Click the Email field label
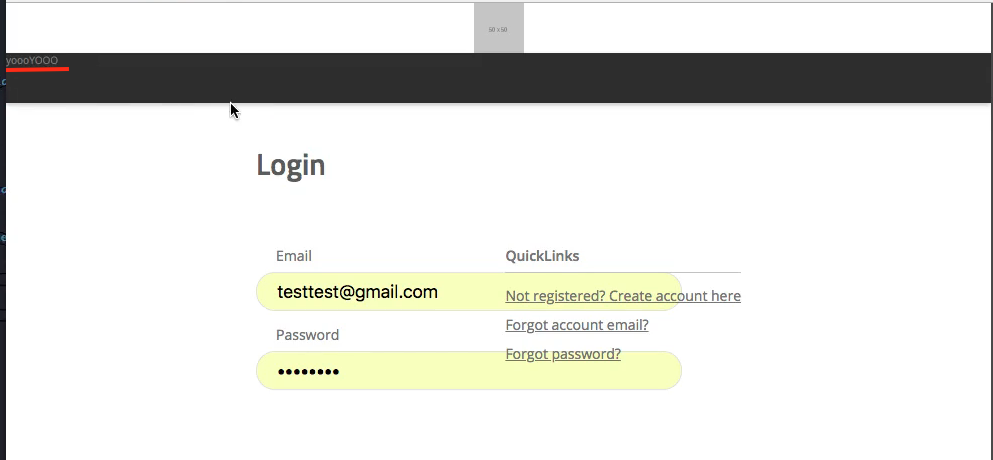The width and height of the screenshot is (993, 460). (x=294, y=256)
